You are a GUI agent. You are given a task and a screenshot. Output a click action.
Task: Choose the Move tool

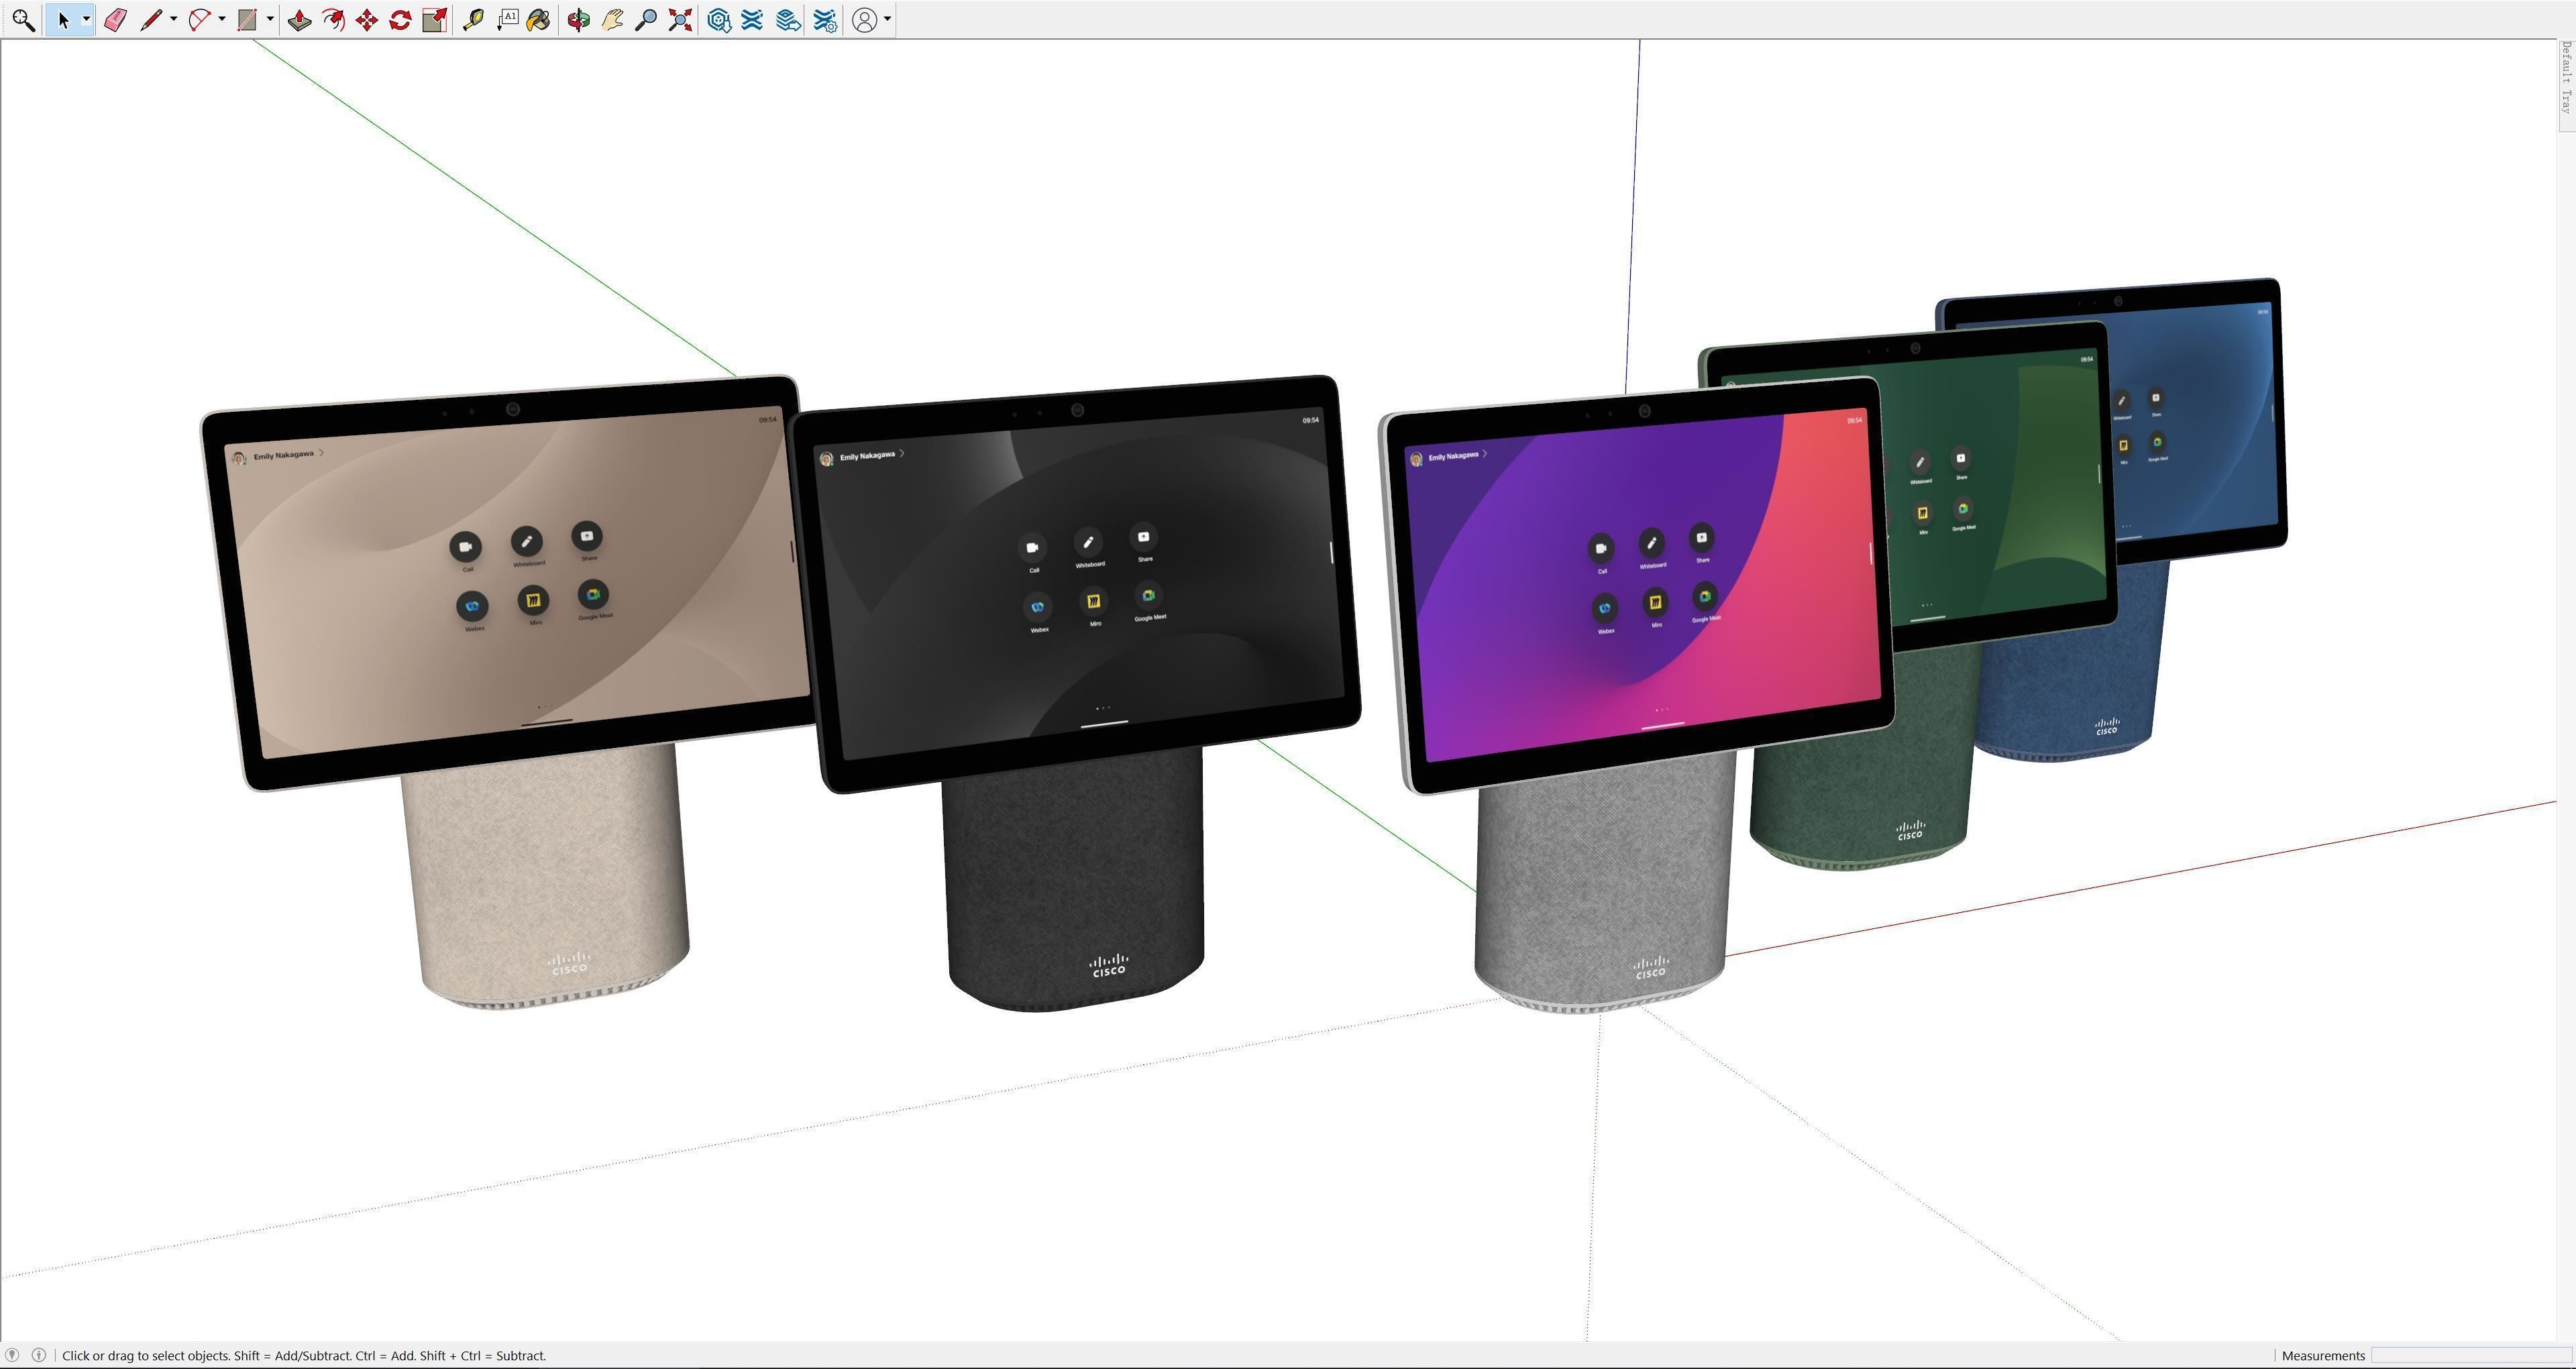(x=366, y=19)
